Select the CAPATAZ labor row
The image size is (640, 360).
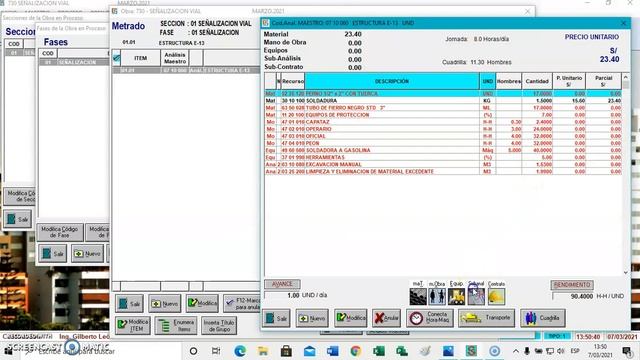[443, 122]
